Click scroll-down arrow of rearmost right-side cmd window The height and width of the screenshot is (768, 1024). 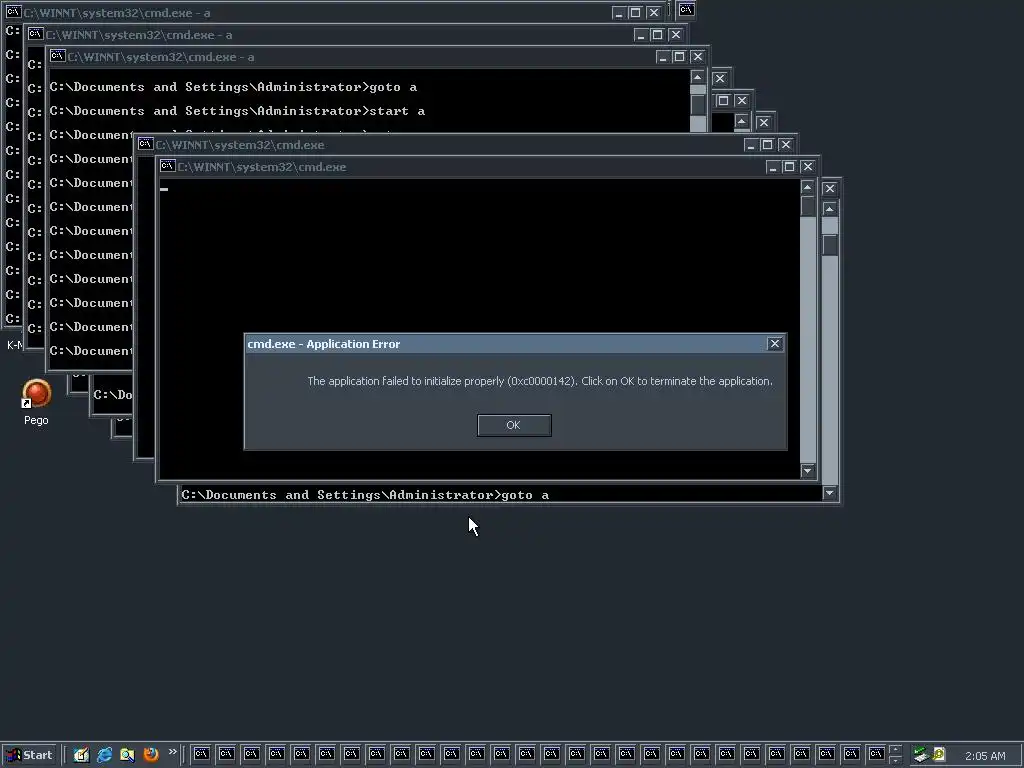pos(830,493)
